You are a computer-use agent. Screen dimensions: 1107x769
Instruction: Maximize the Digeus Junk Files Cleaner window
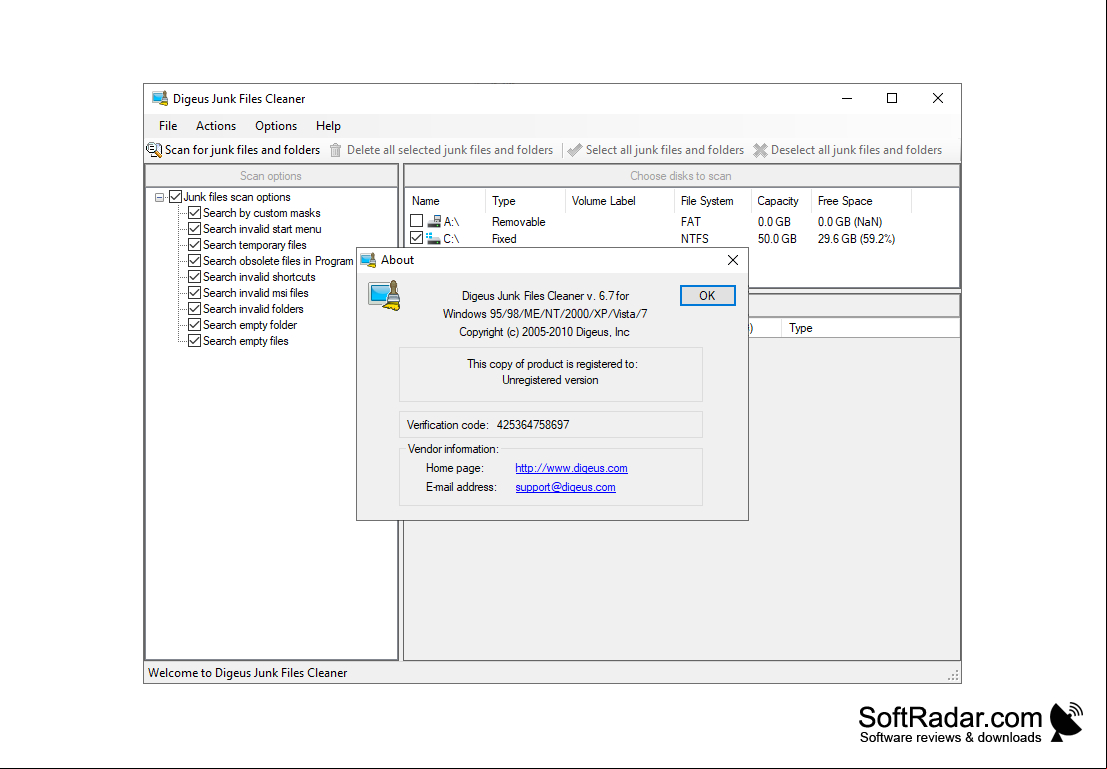point(892,98)
